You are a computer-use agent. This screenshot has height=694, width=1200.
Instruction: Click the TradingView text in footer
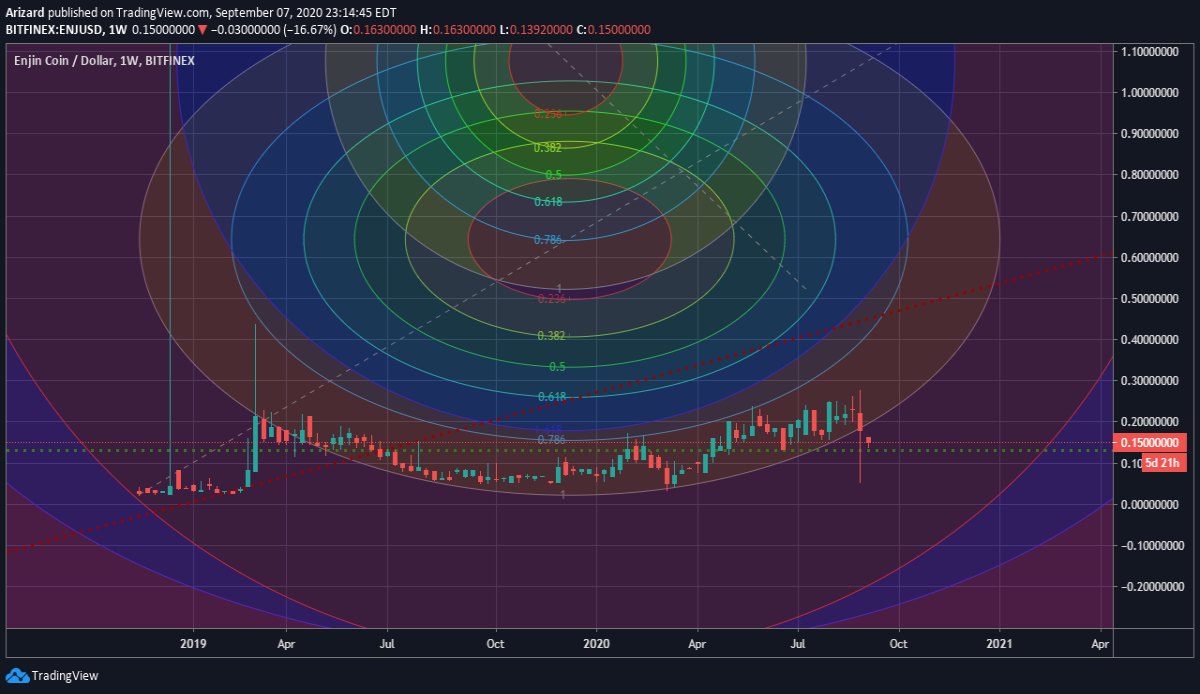click(x=66, y=677)
